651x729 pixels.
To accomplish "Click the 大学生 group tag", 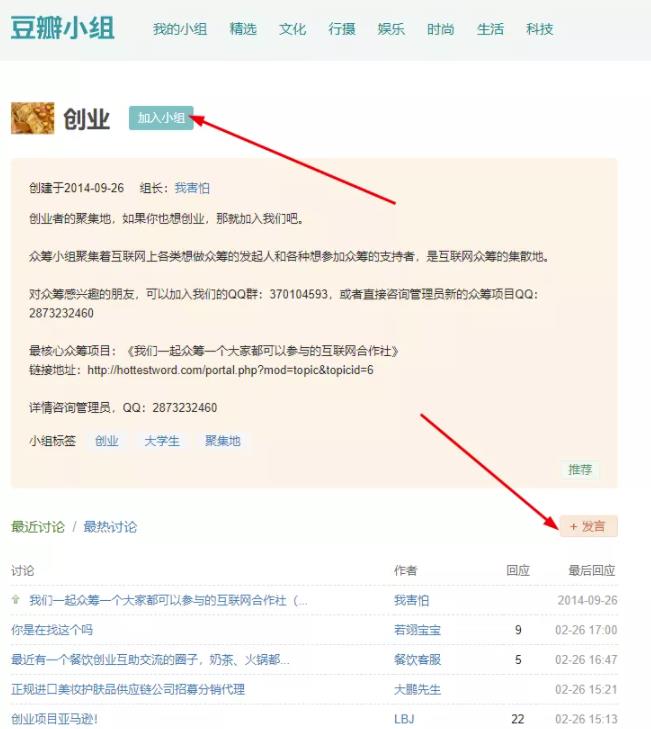I will coord(162,441).
